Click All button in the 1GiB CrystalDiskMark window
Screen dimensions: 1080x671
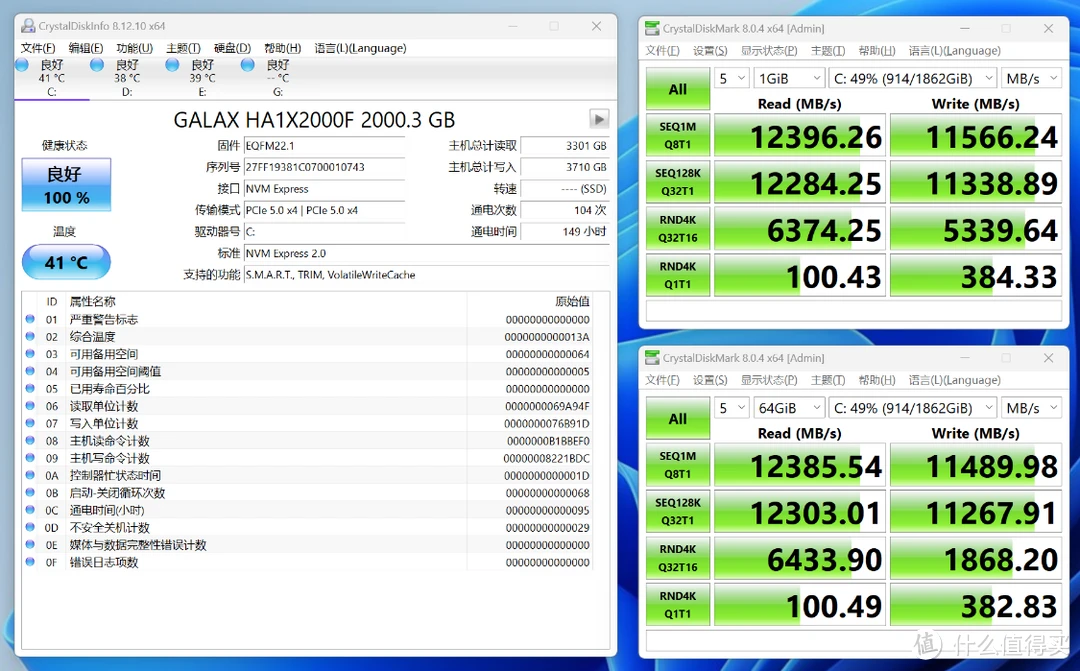click(x=678, y=89)
